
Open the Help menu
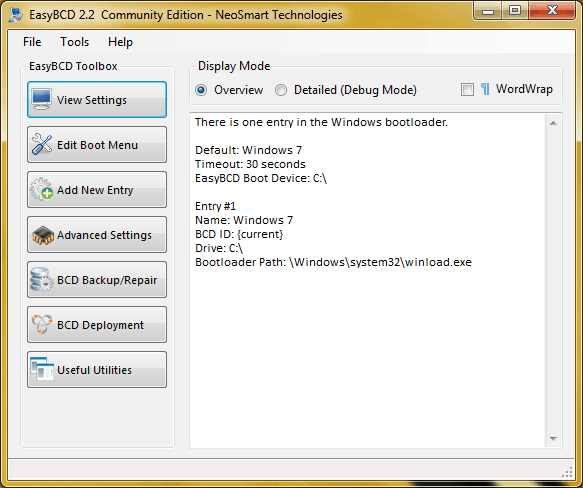pos(120,42)
